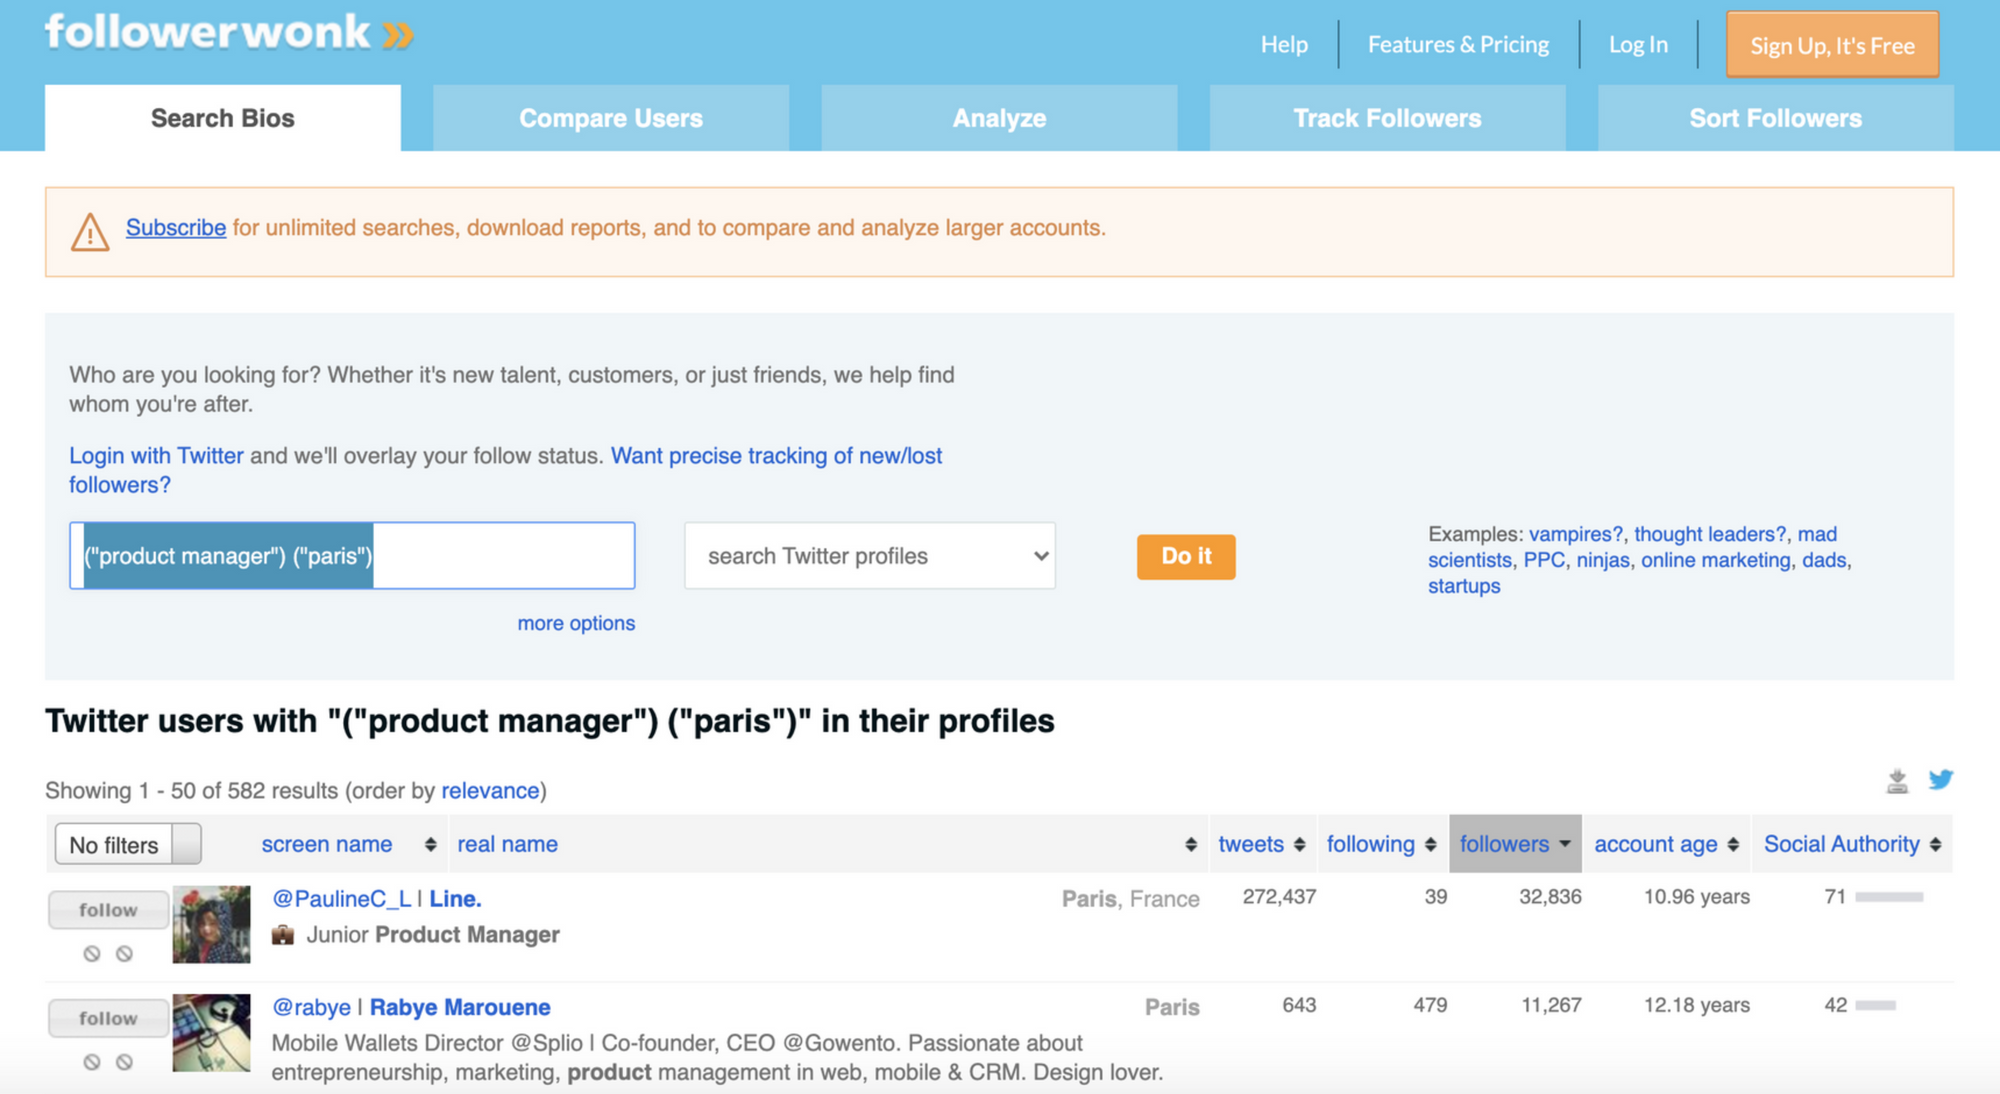Image resolution: width=2000 pixels, height=1094 pixels.
Task: Click the follow button for @PaulineC_L
Action: click(x=108, y=910)
